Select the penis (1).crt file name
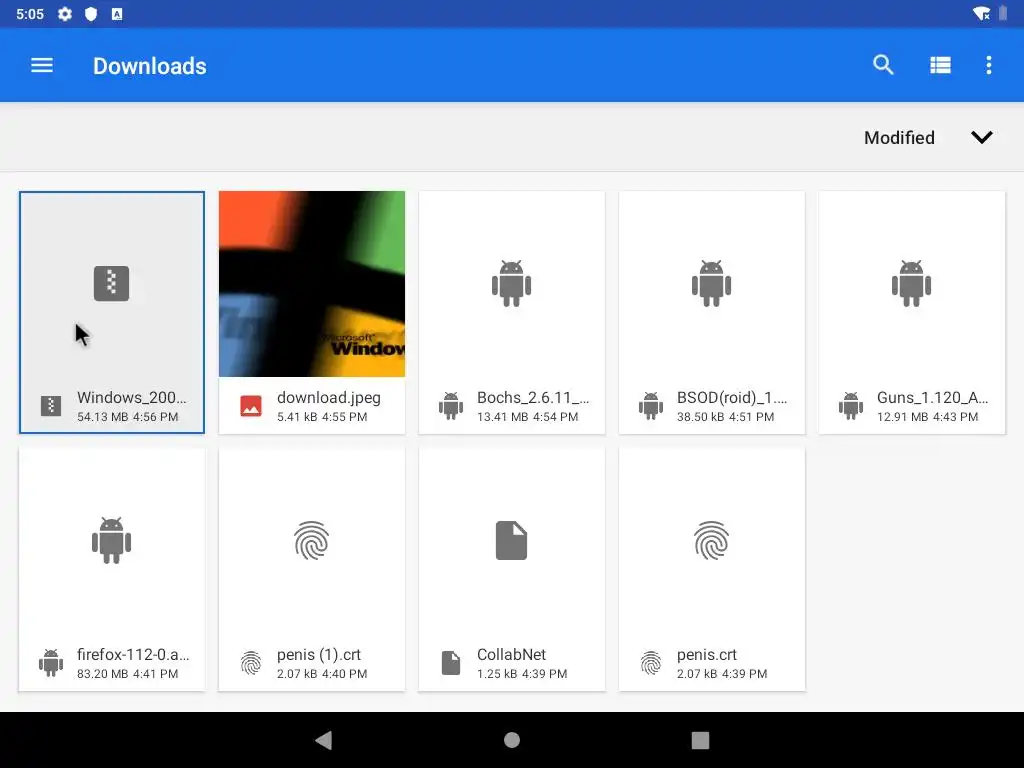The height and width of the screenshot is (768, 1024). 319,654
